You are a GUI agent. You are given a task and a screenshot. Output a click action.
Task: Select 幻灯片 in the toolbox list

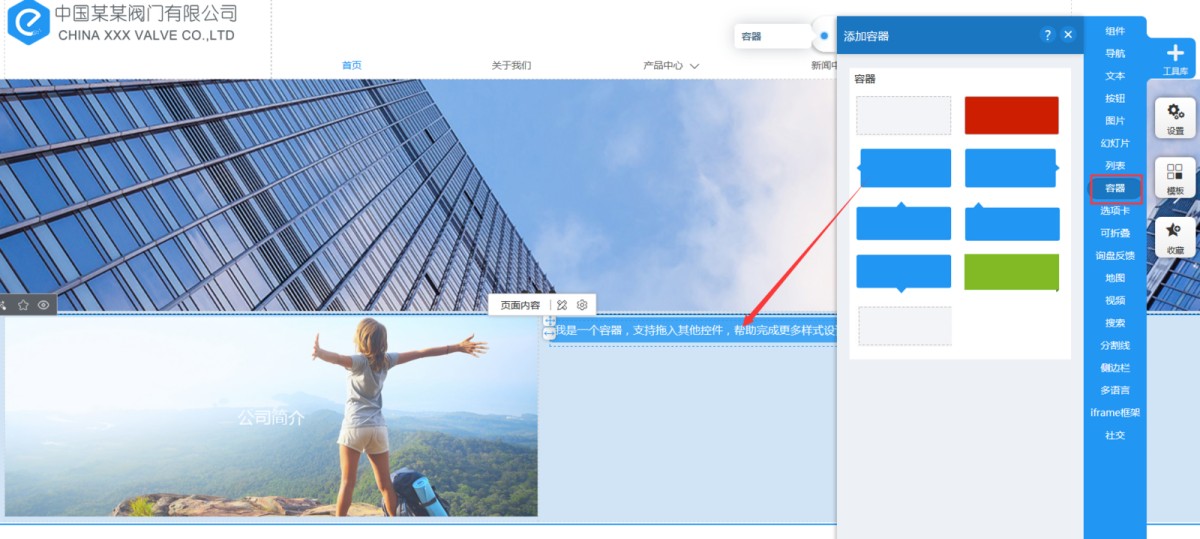[x=1115, y=143]
